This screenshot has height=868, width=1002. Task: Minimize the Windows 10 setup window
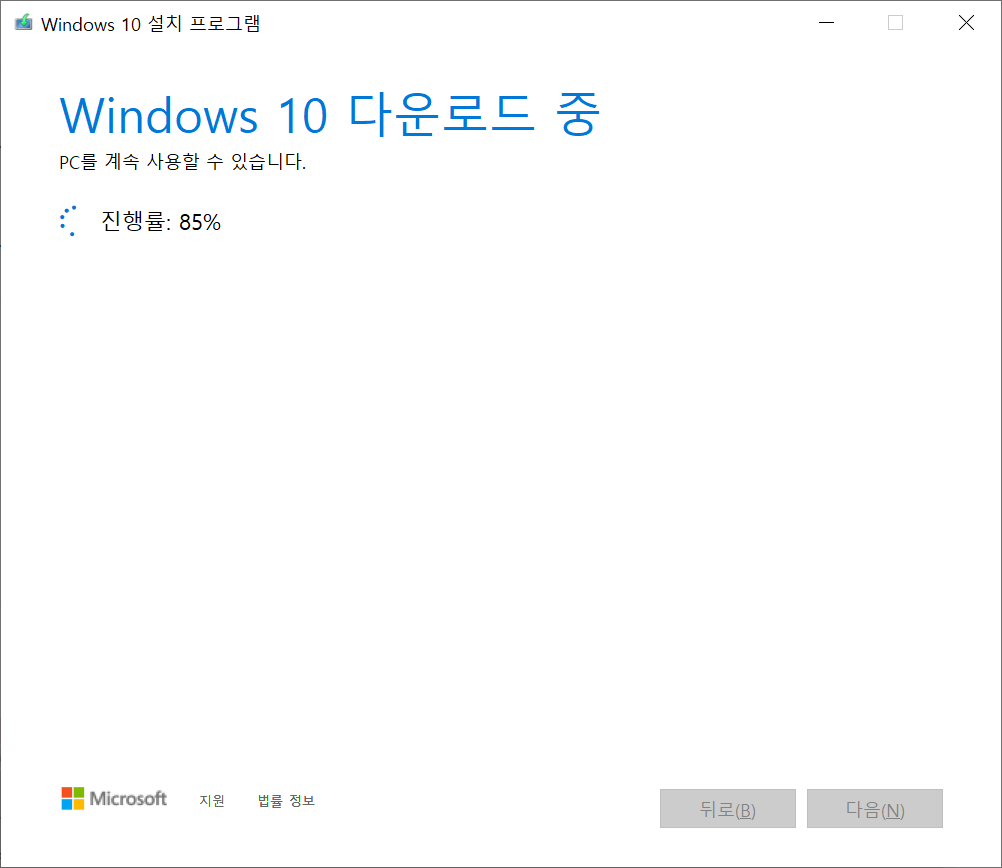tap(827, 23)
